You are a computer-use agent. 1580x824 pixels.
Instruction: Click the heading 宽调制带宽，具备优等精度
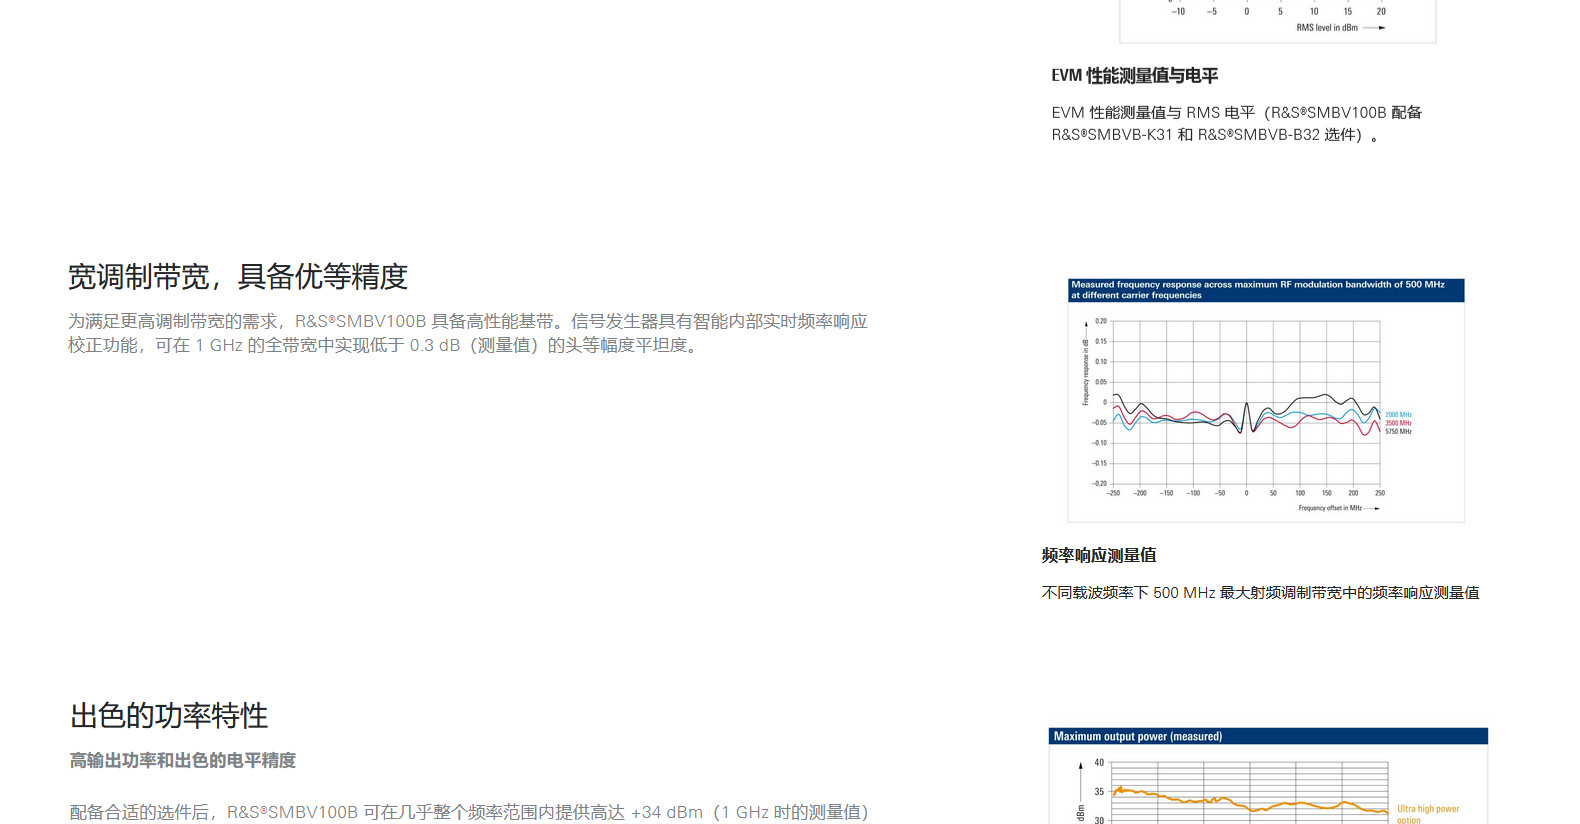[x=238, y=277]
